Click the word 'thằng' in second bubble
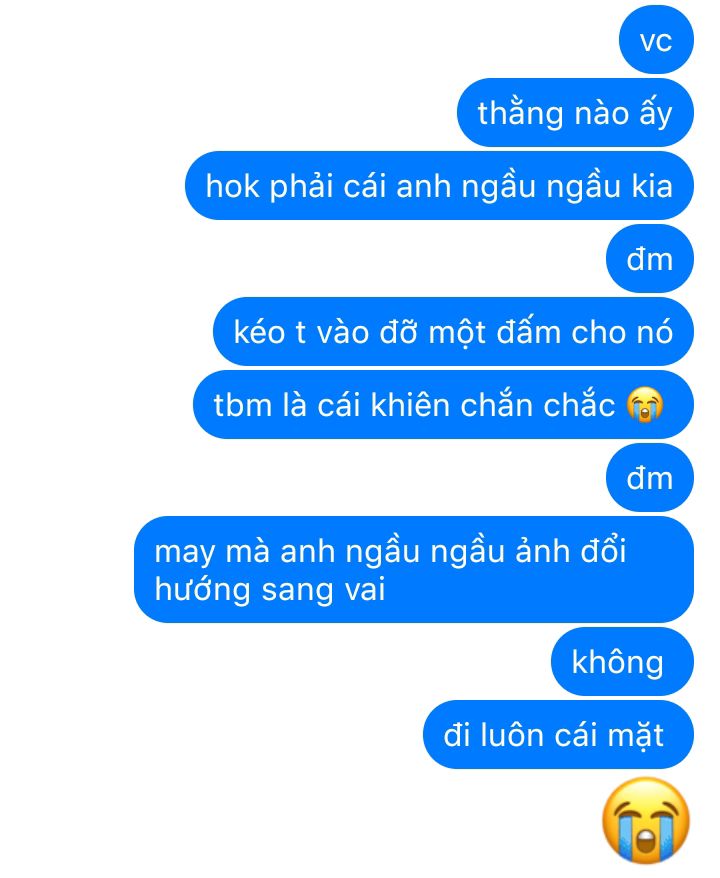Screen dimensions: 720x878 point(520,115)
